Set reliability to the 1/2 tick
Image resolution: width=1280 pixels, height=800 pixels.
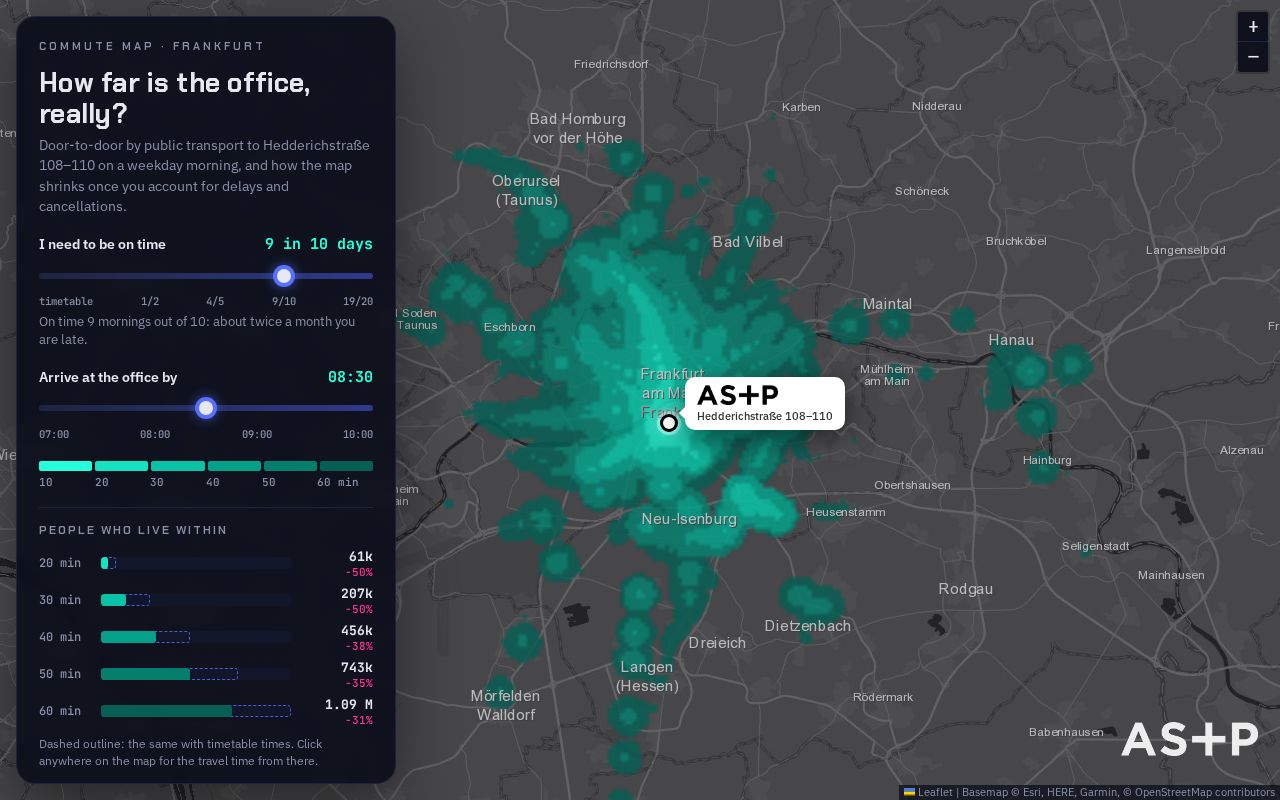tap(150, 301)
